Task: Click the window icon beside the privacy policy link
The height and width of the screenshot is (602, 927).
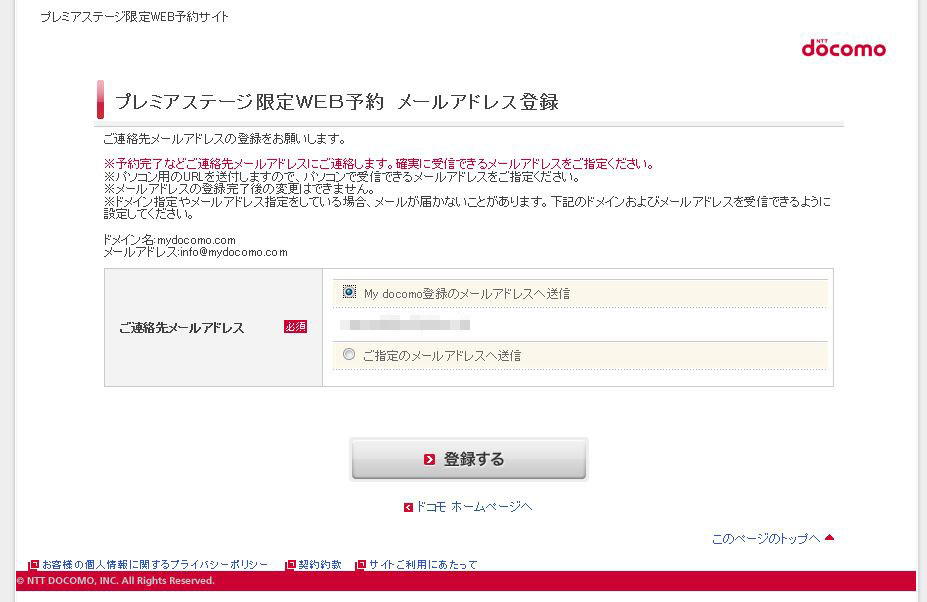Action: (x=34, y=565)
